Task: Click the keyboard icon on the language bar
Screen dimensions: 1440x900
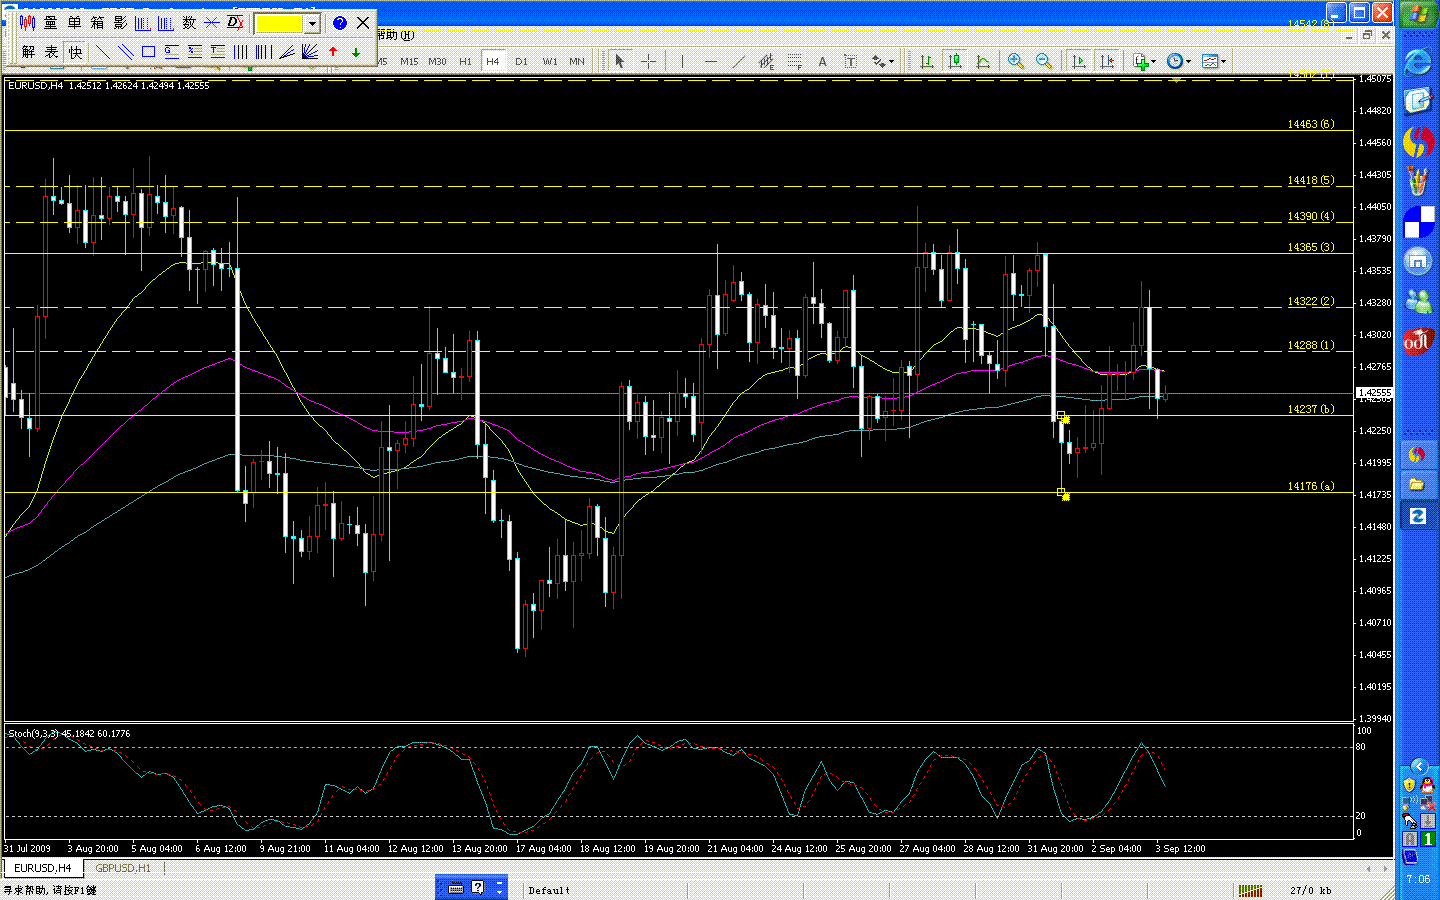Action: 456,887
